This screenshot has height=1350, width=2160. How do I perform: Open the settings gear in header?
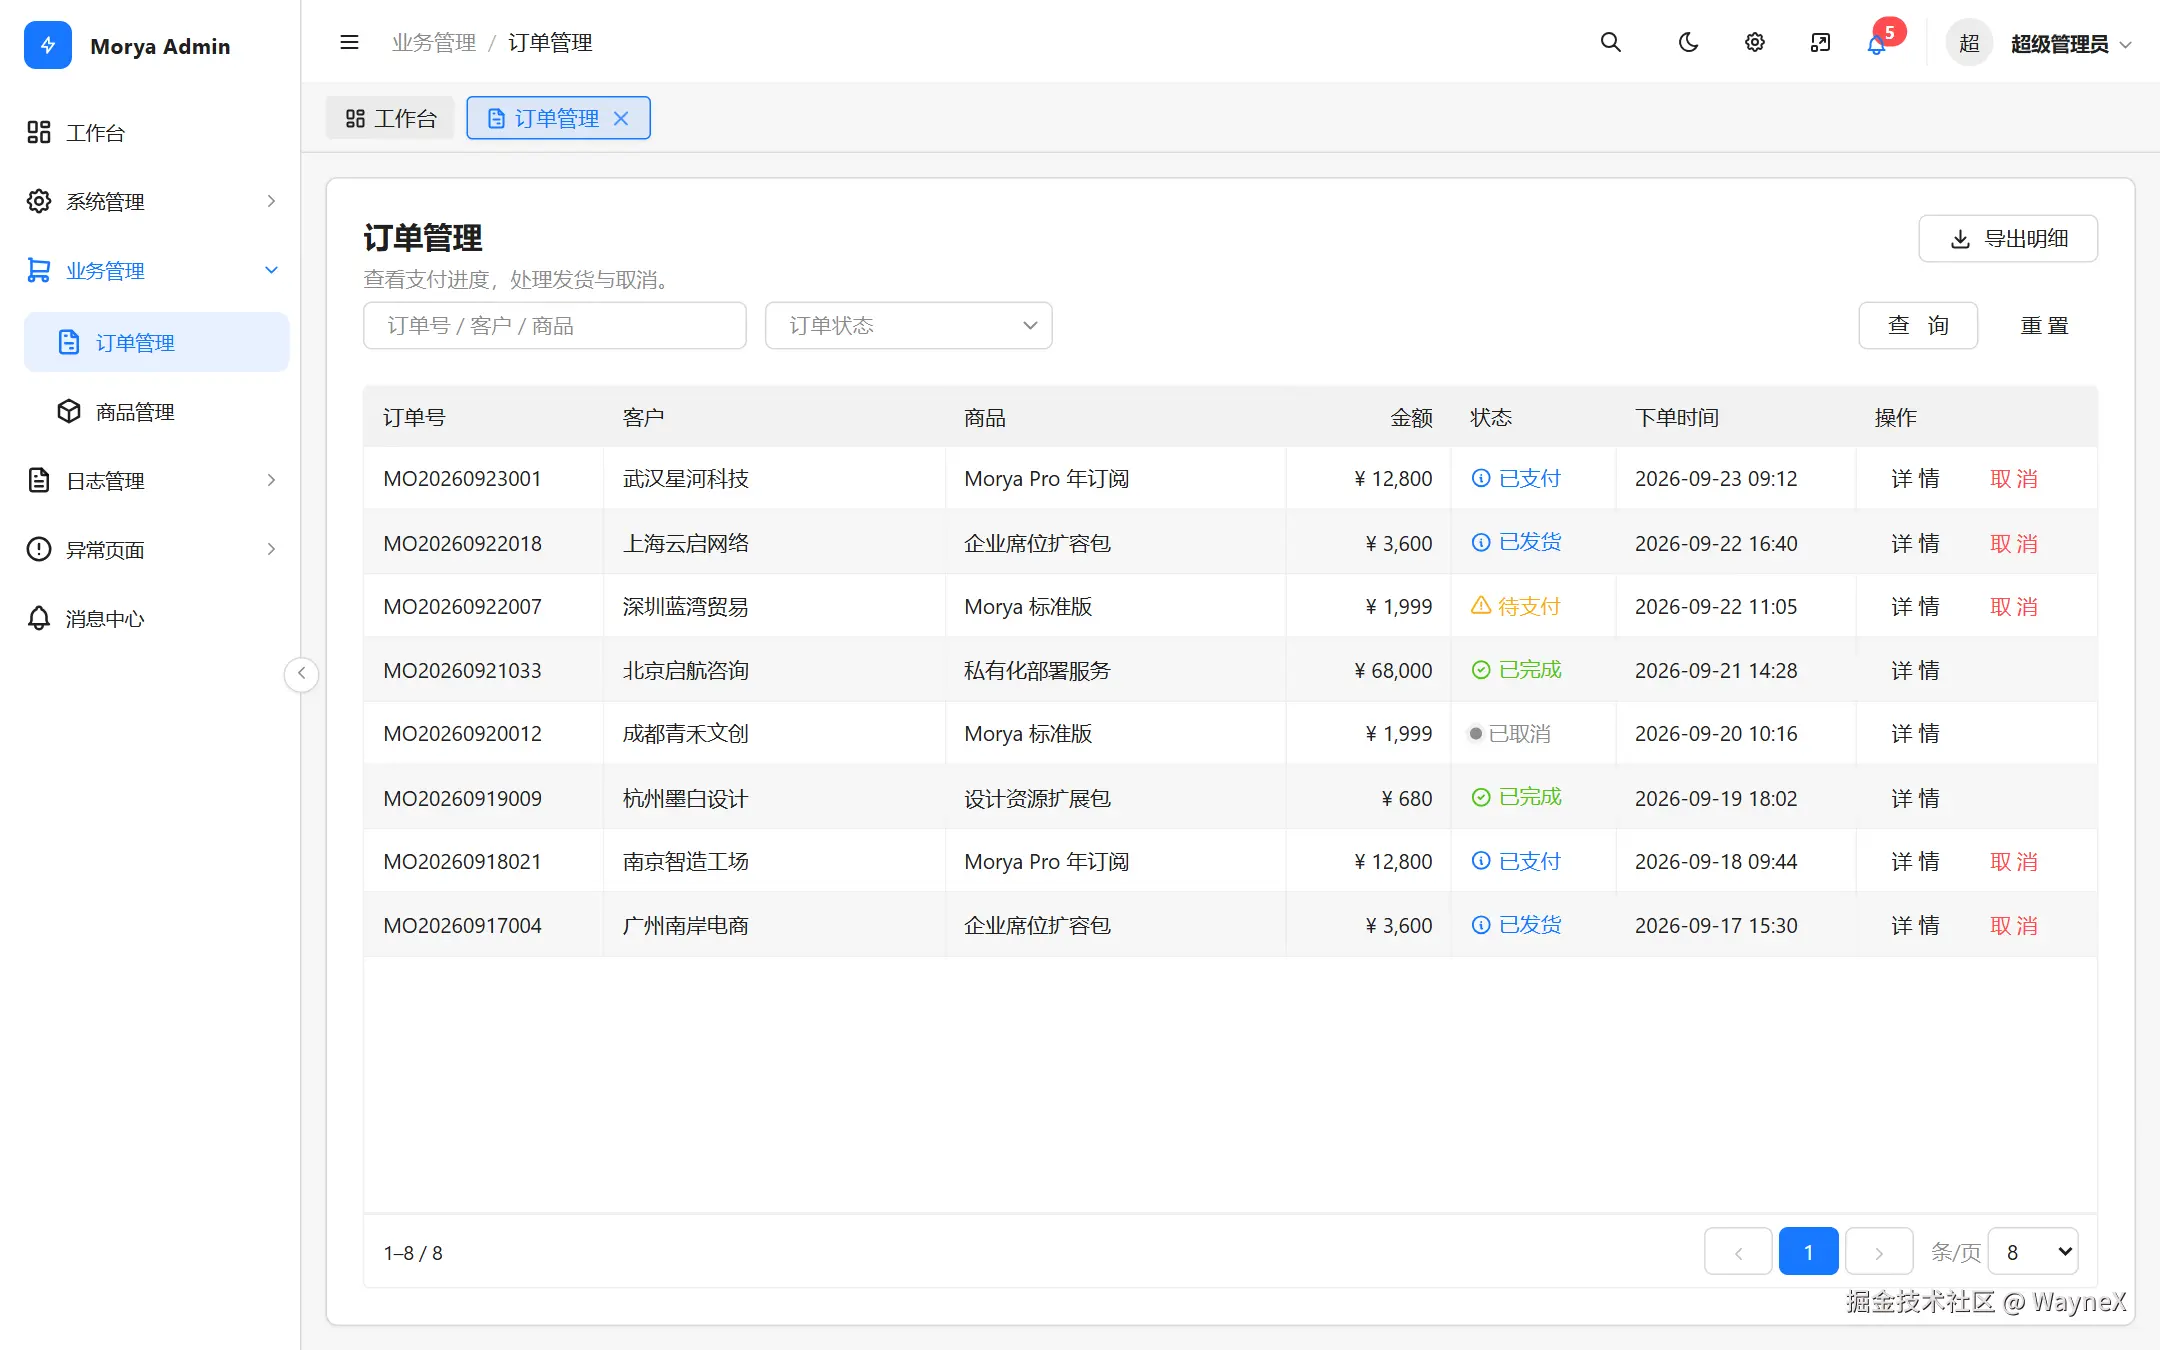(x=1755, y=42)
